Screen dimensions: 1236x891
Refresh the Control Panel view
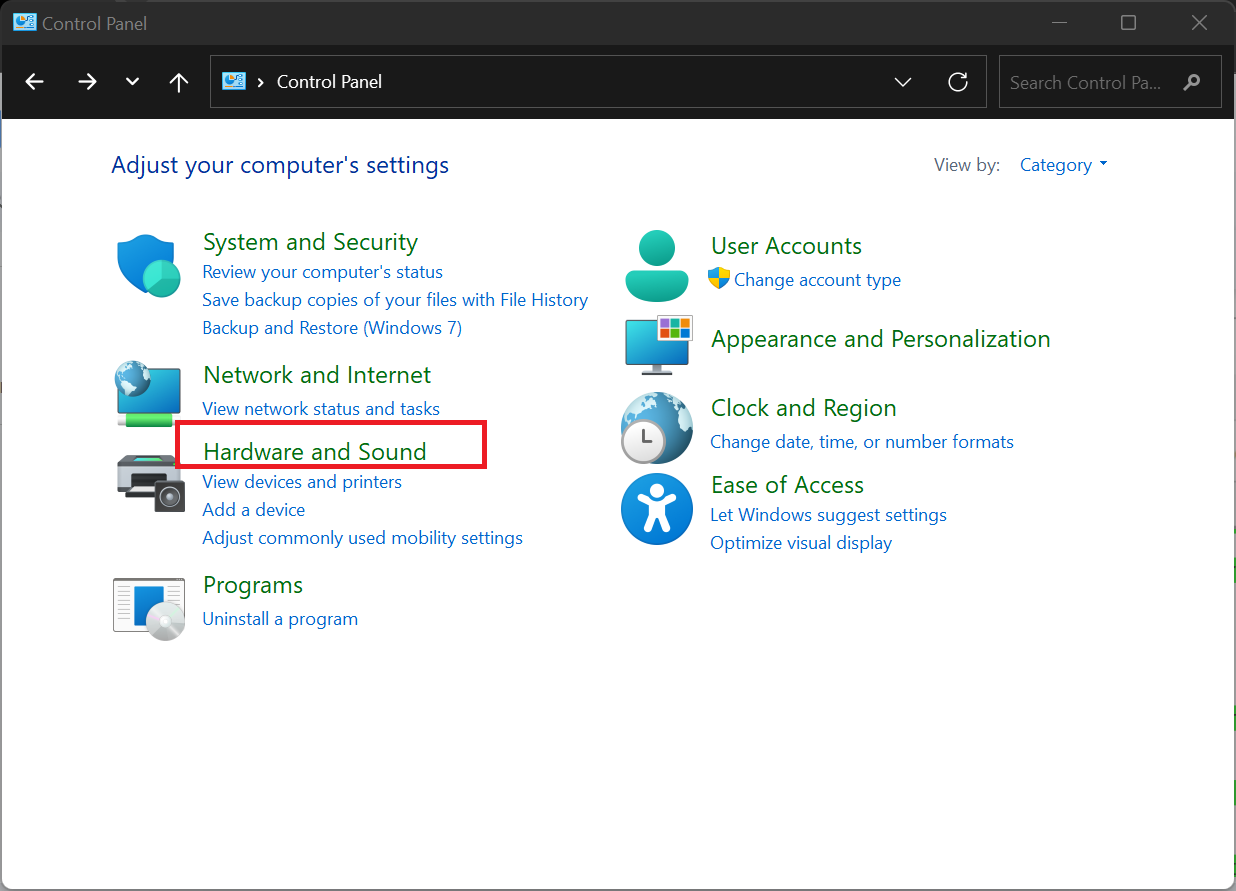(x=957, y=82)
